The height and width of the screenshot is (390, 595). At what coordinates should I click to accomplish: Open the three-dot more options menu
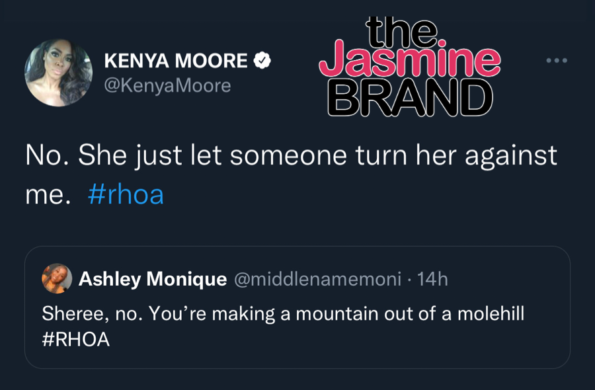click(557, 60)
